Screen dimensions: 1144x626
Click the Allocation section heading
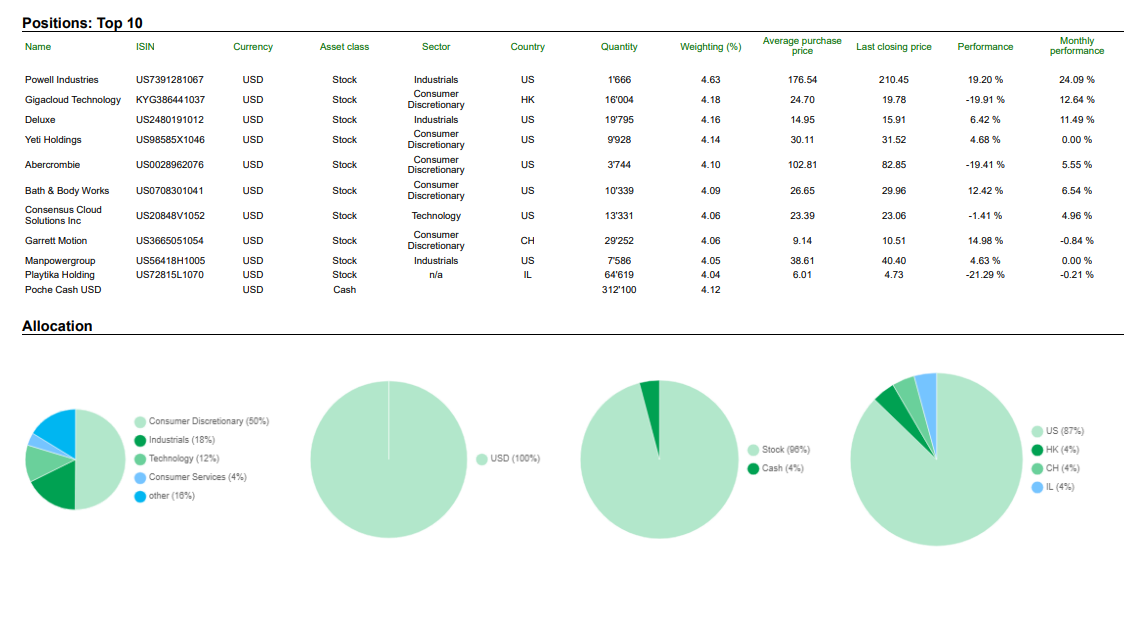point(57,326)
